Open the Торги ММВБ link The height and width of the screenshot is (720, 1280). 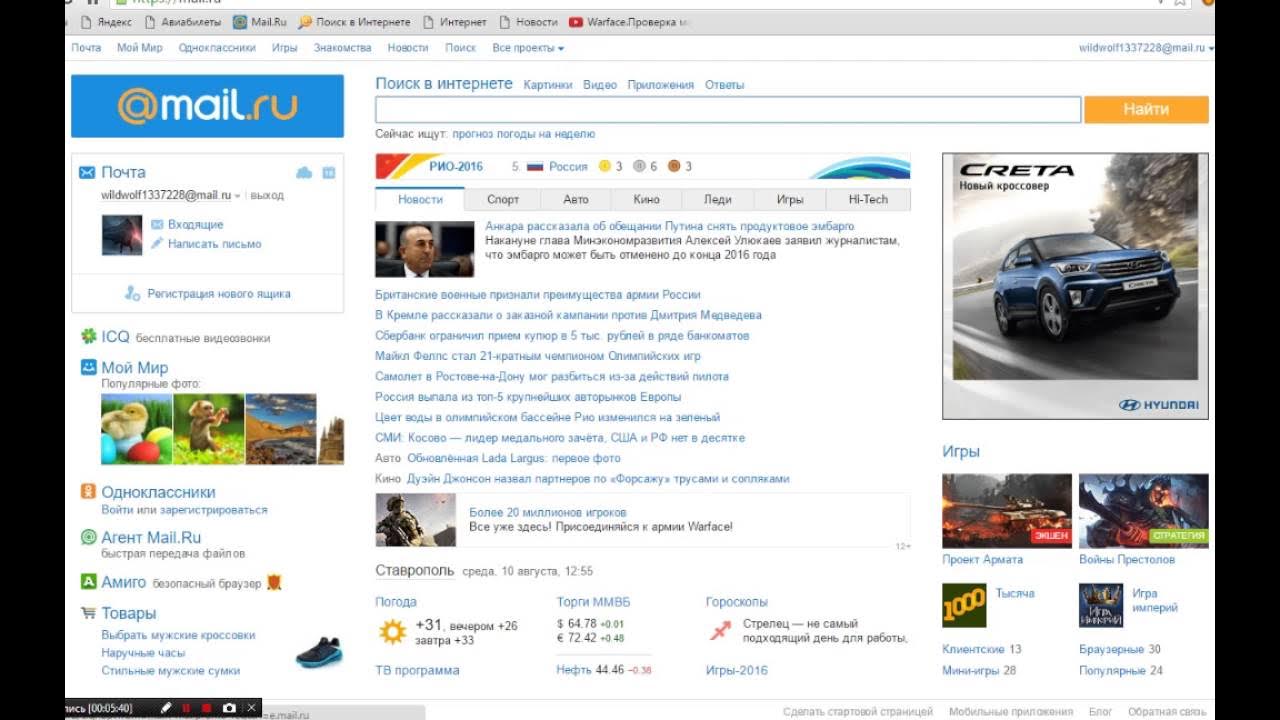pyautogui.click(x=594, y=602)
